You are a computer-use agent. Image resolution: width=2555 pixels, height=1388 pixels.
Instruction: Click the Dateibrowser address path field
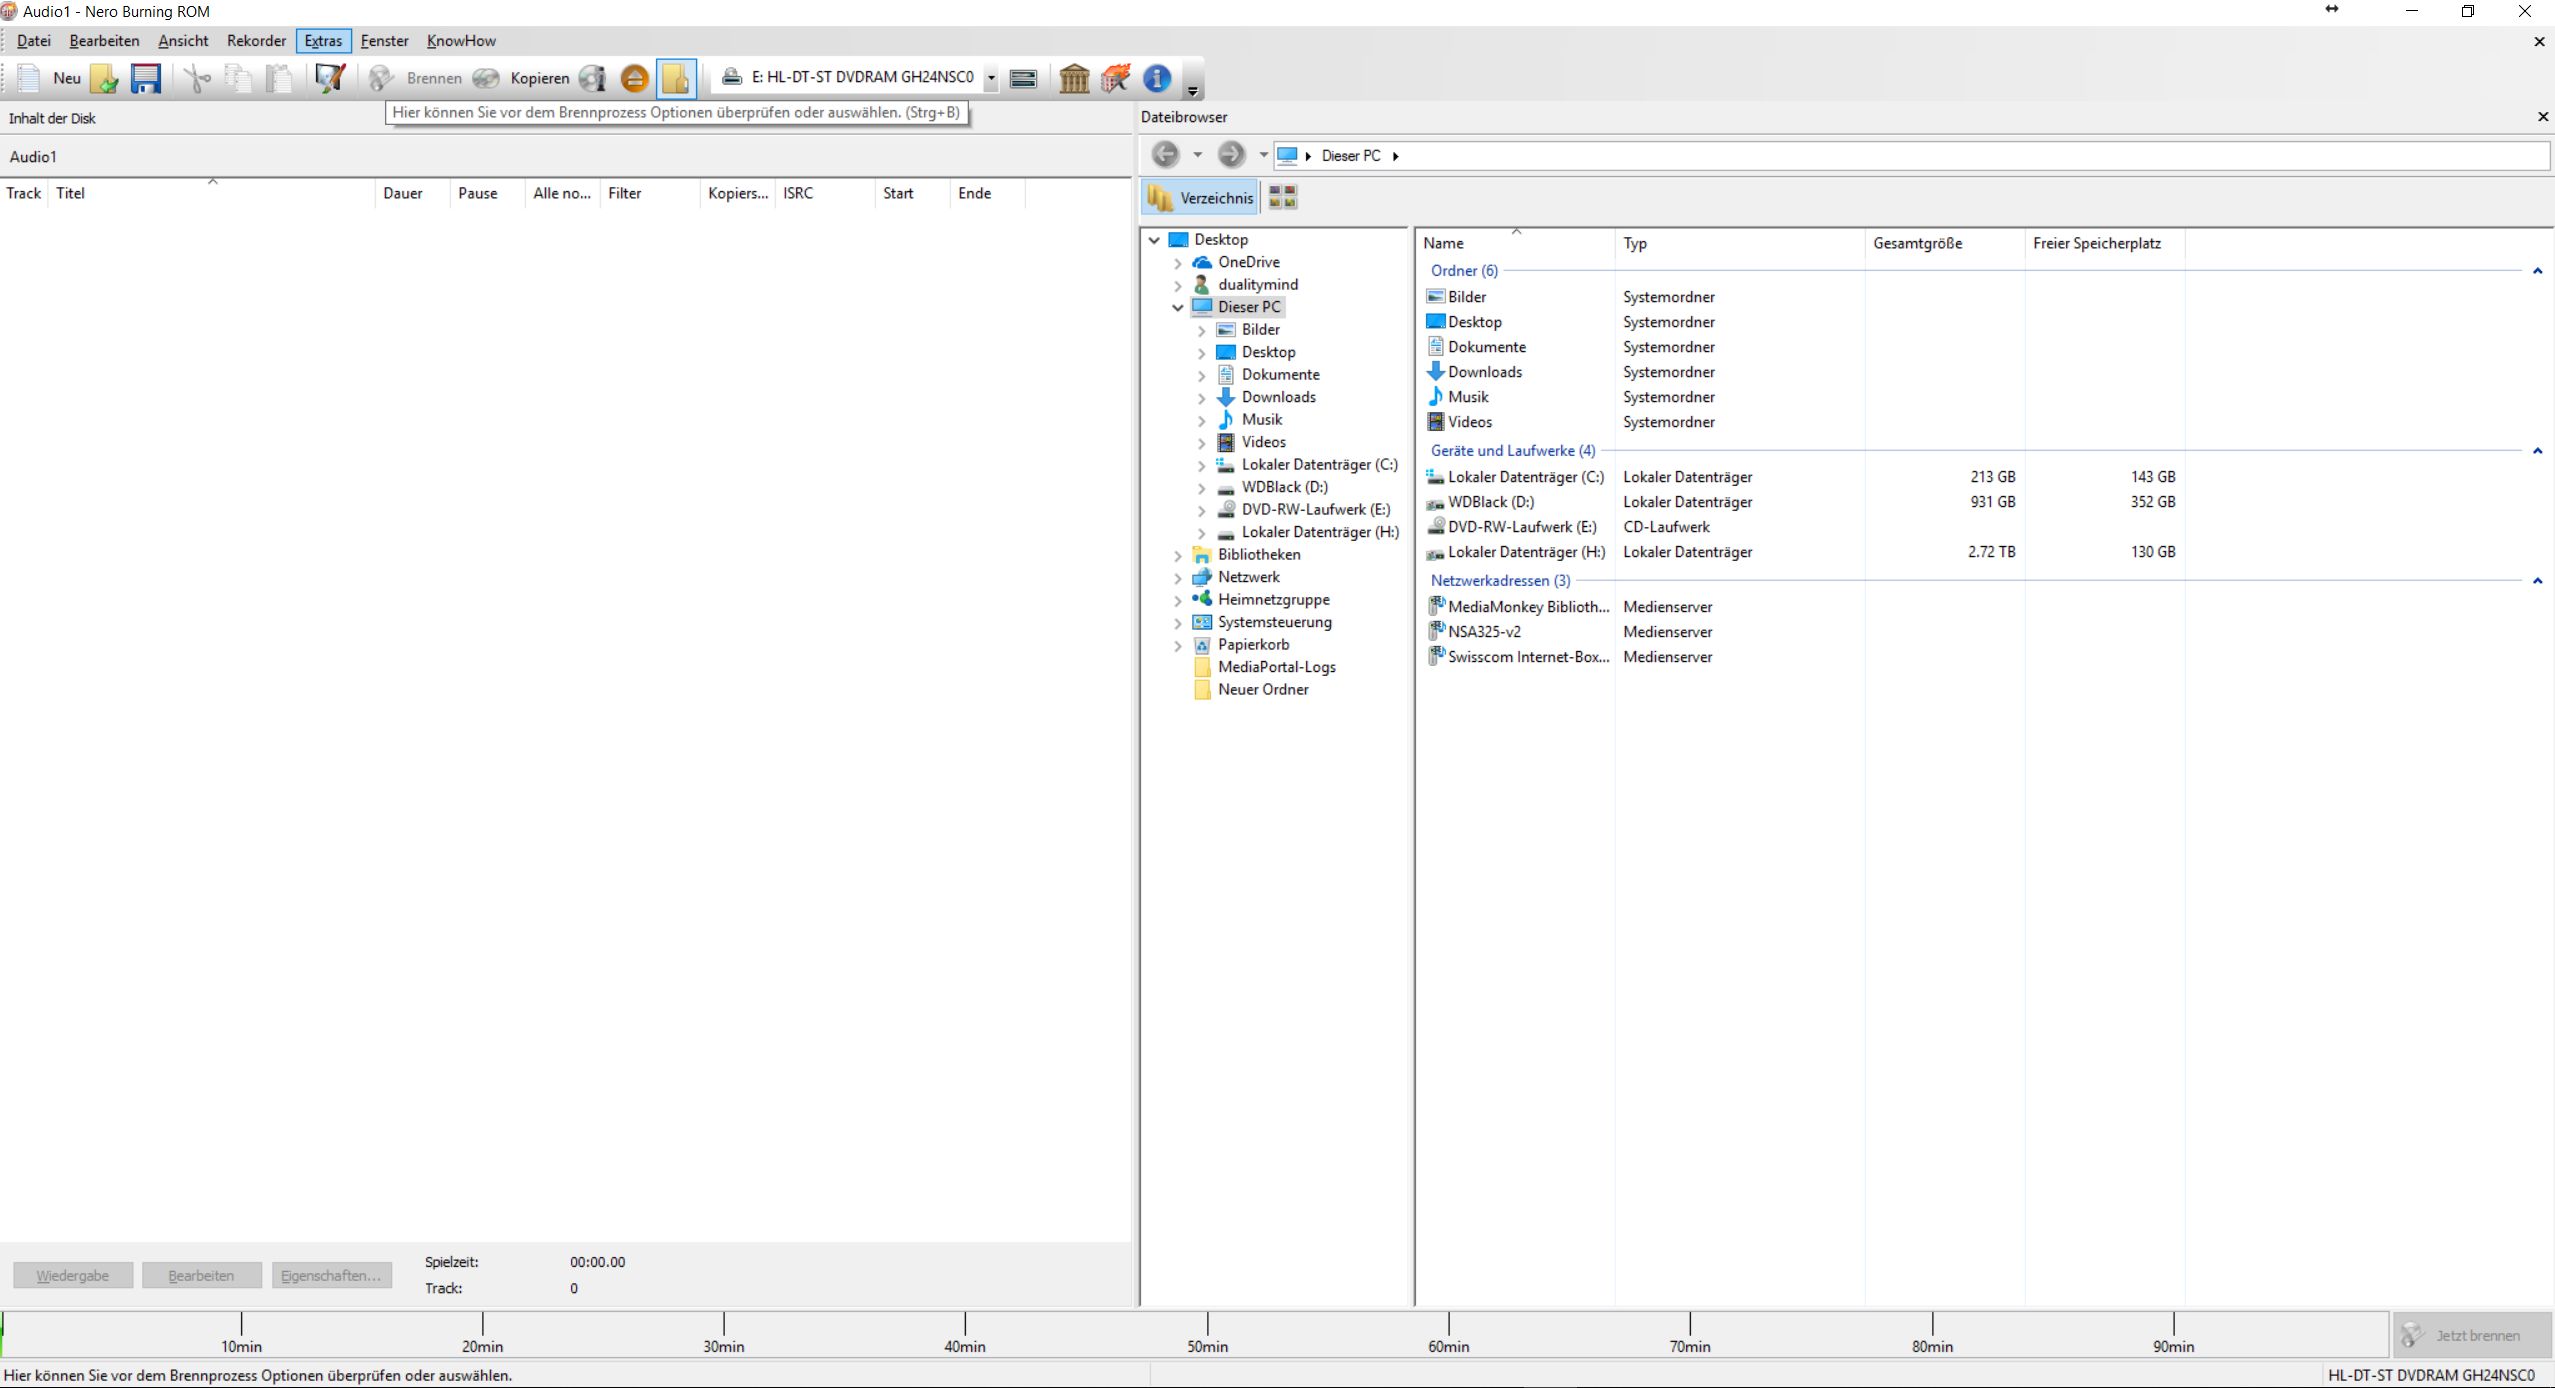click(x=1900, y=156)
